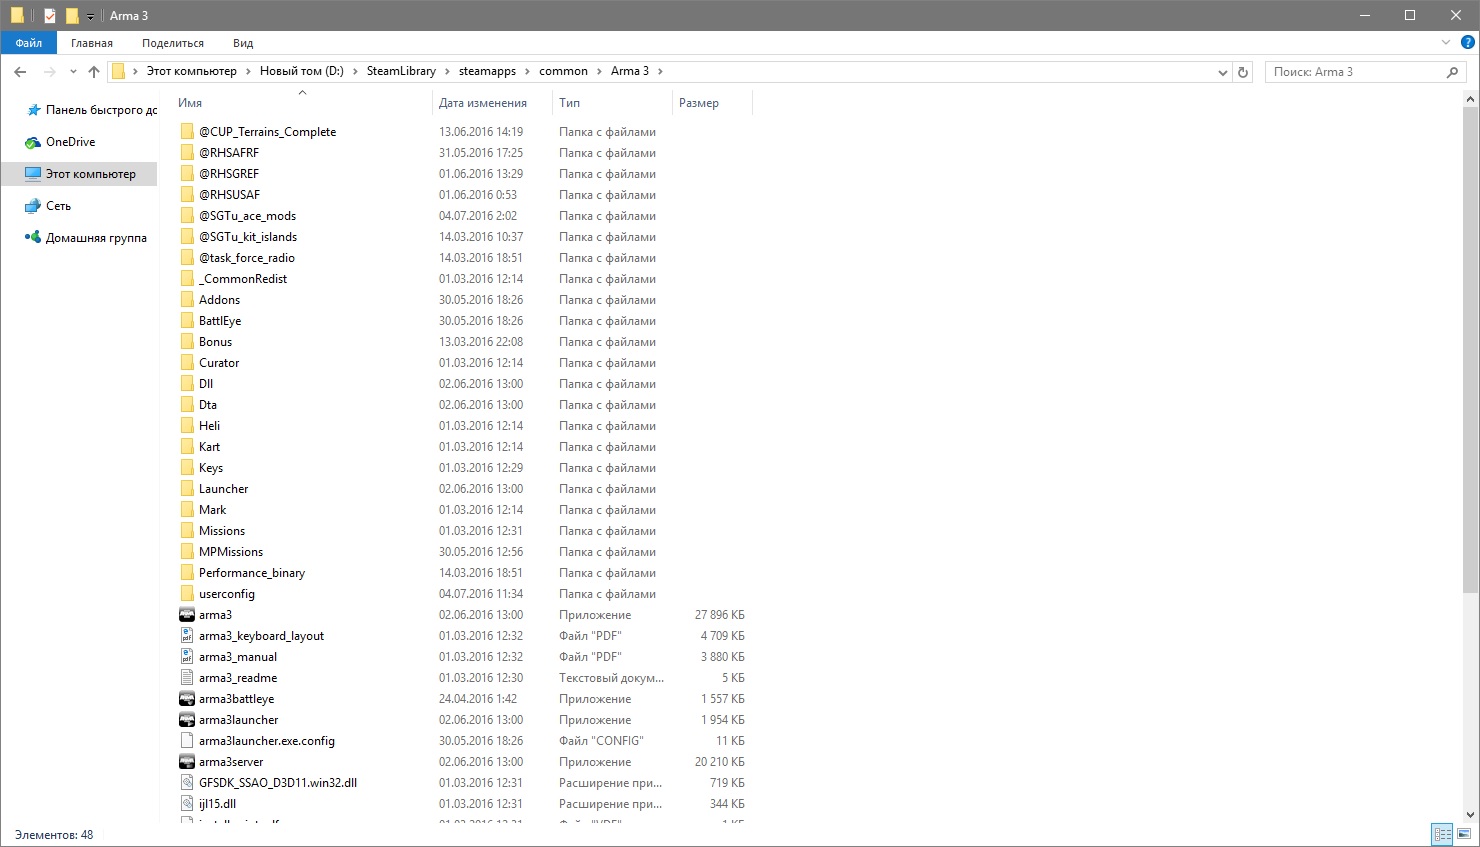The image size is (1480, 847).
Task: Click the Сеть network icon
Action: pos(33,206)
